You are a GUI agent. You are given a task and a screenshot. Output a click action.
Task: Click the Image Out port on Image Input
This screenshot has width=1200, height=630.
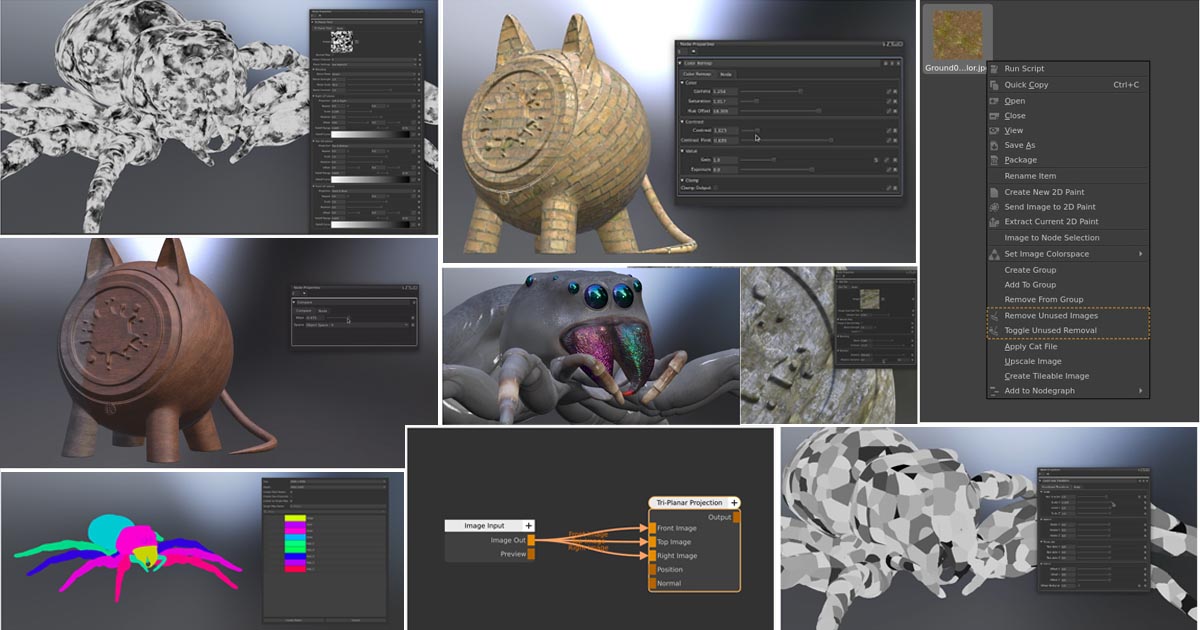point(531,540)
